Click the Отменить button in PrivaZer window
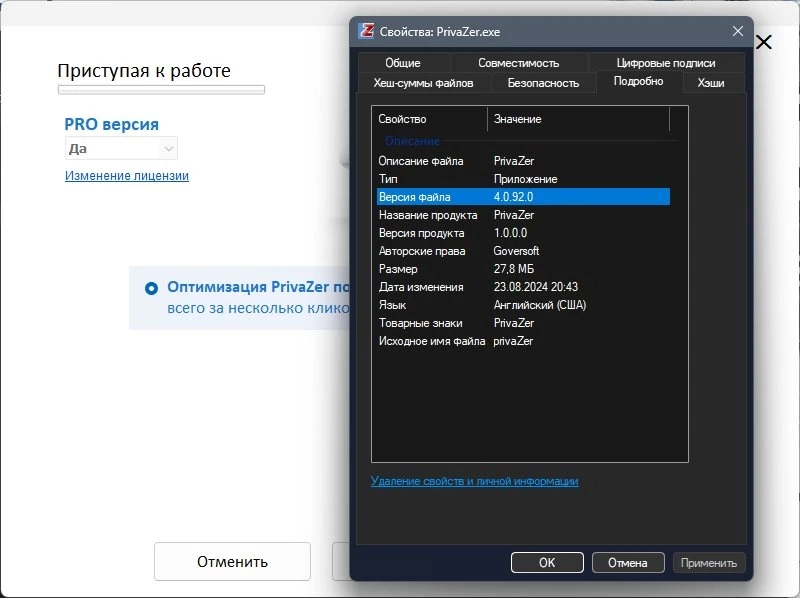The image size is (800, 598). click(x=232, y=562)
